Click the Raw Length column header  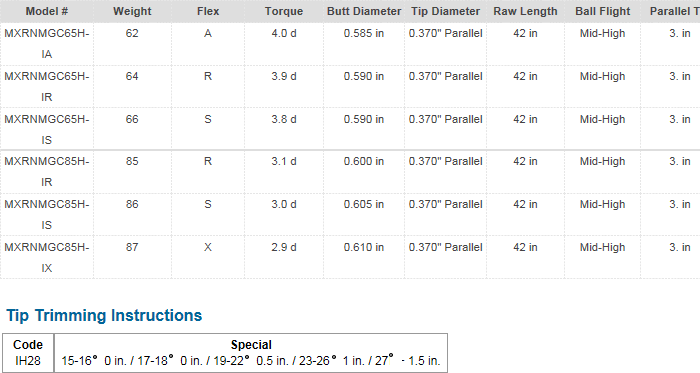coord(525,11)
